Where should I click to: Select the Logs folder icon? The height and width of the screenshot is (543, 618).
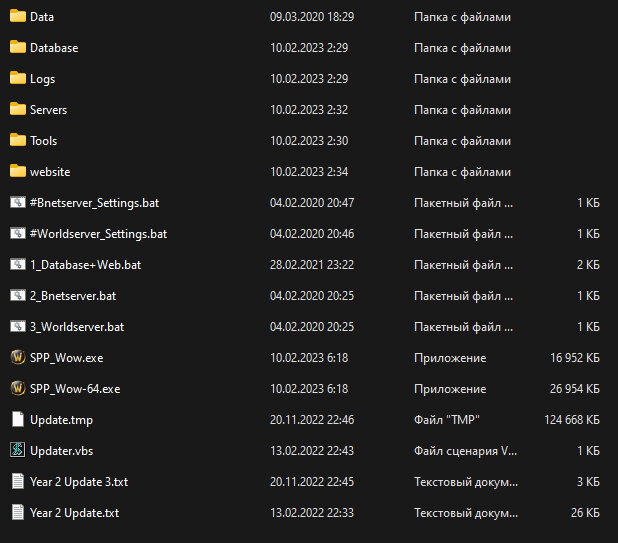[x=18, y=78]
